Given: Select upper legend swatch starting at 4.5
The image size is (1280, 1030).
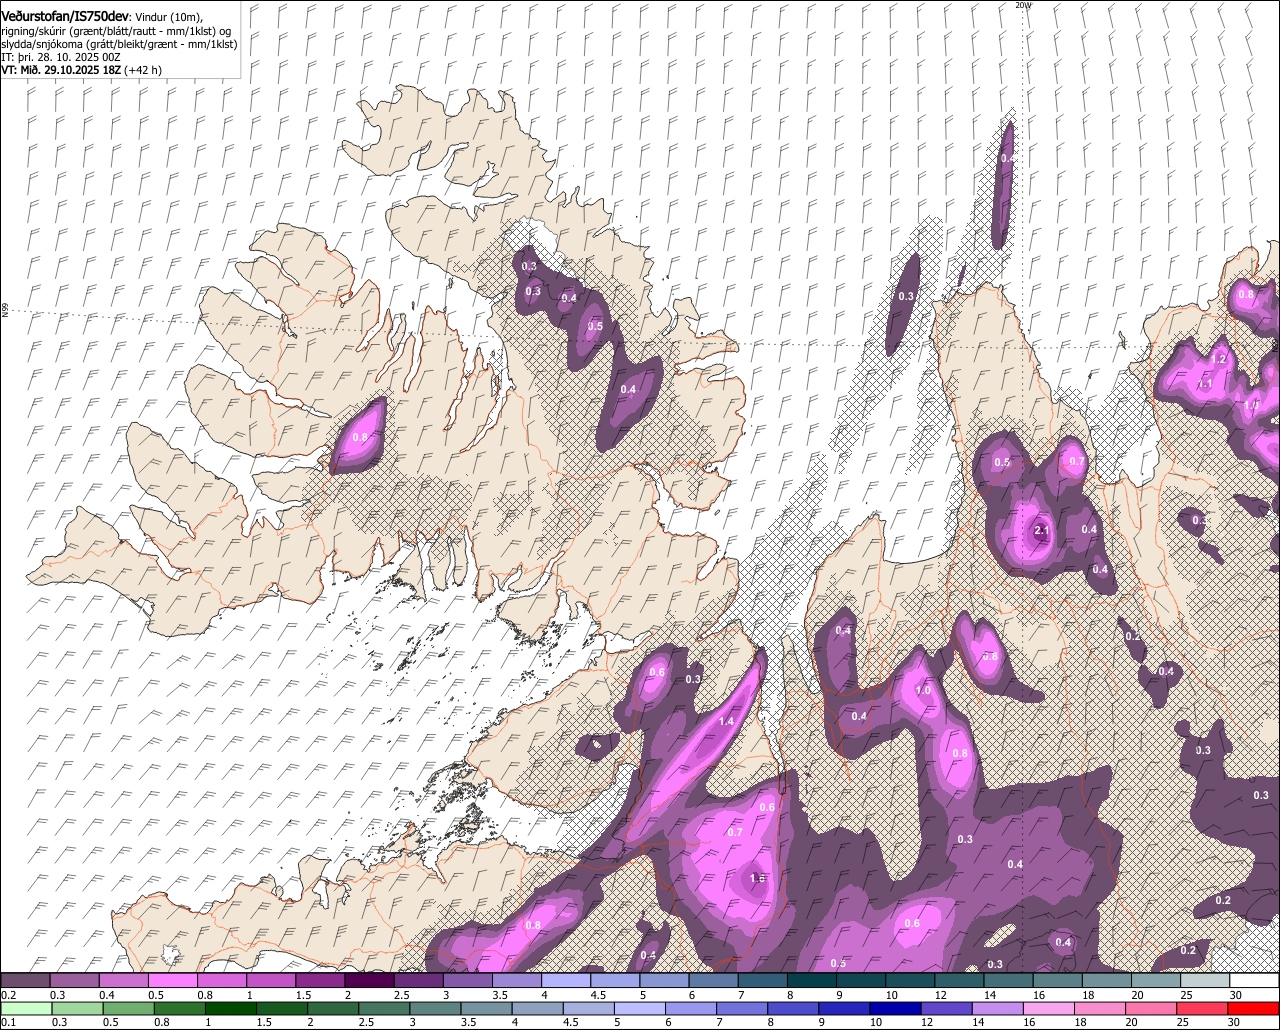Looking at the screenshot, I should [615, 981].
